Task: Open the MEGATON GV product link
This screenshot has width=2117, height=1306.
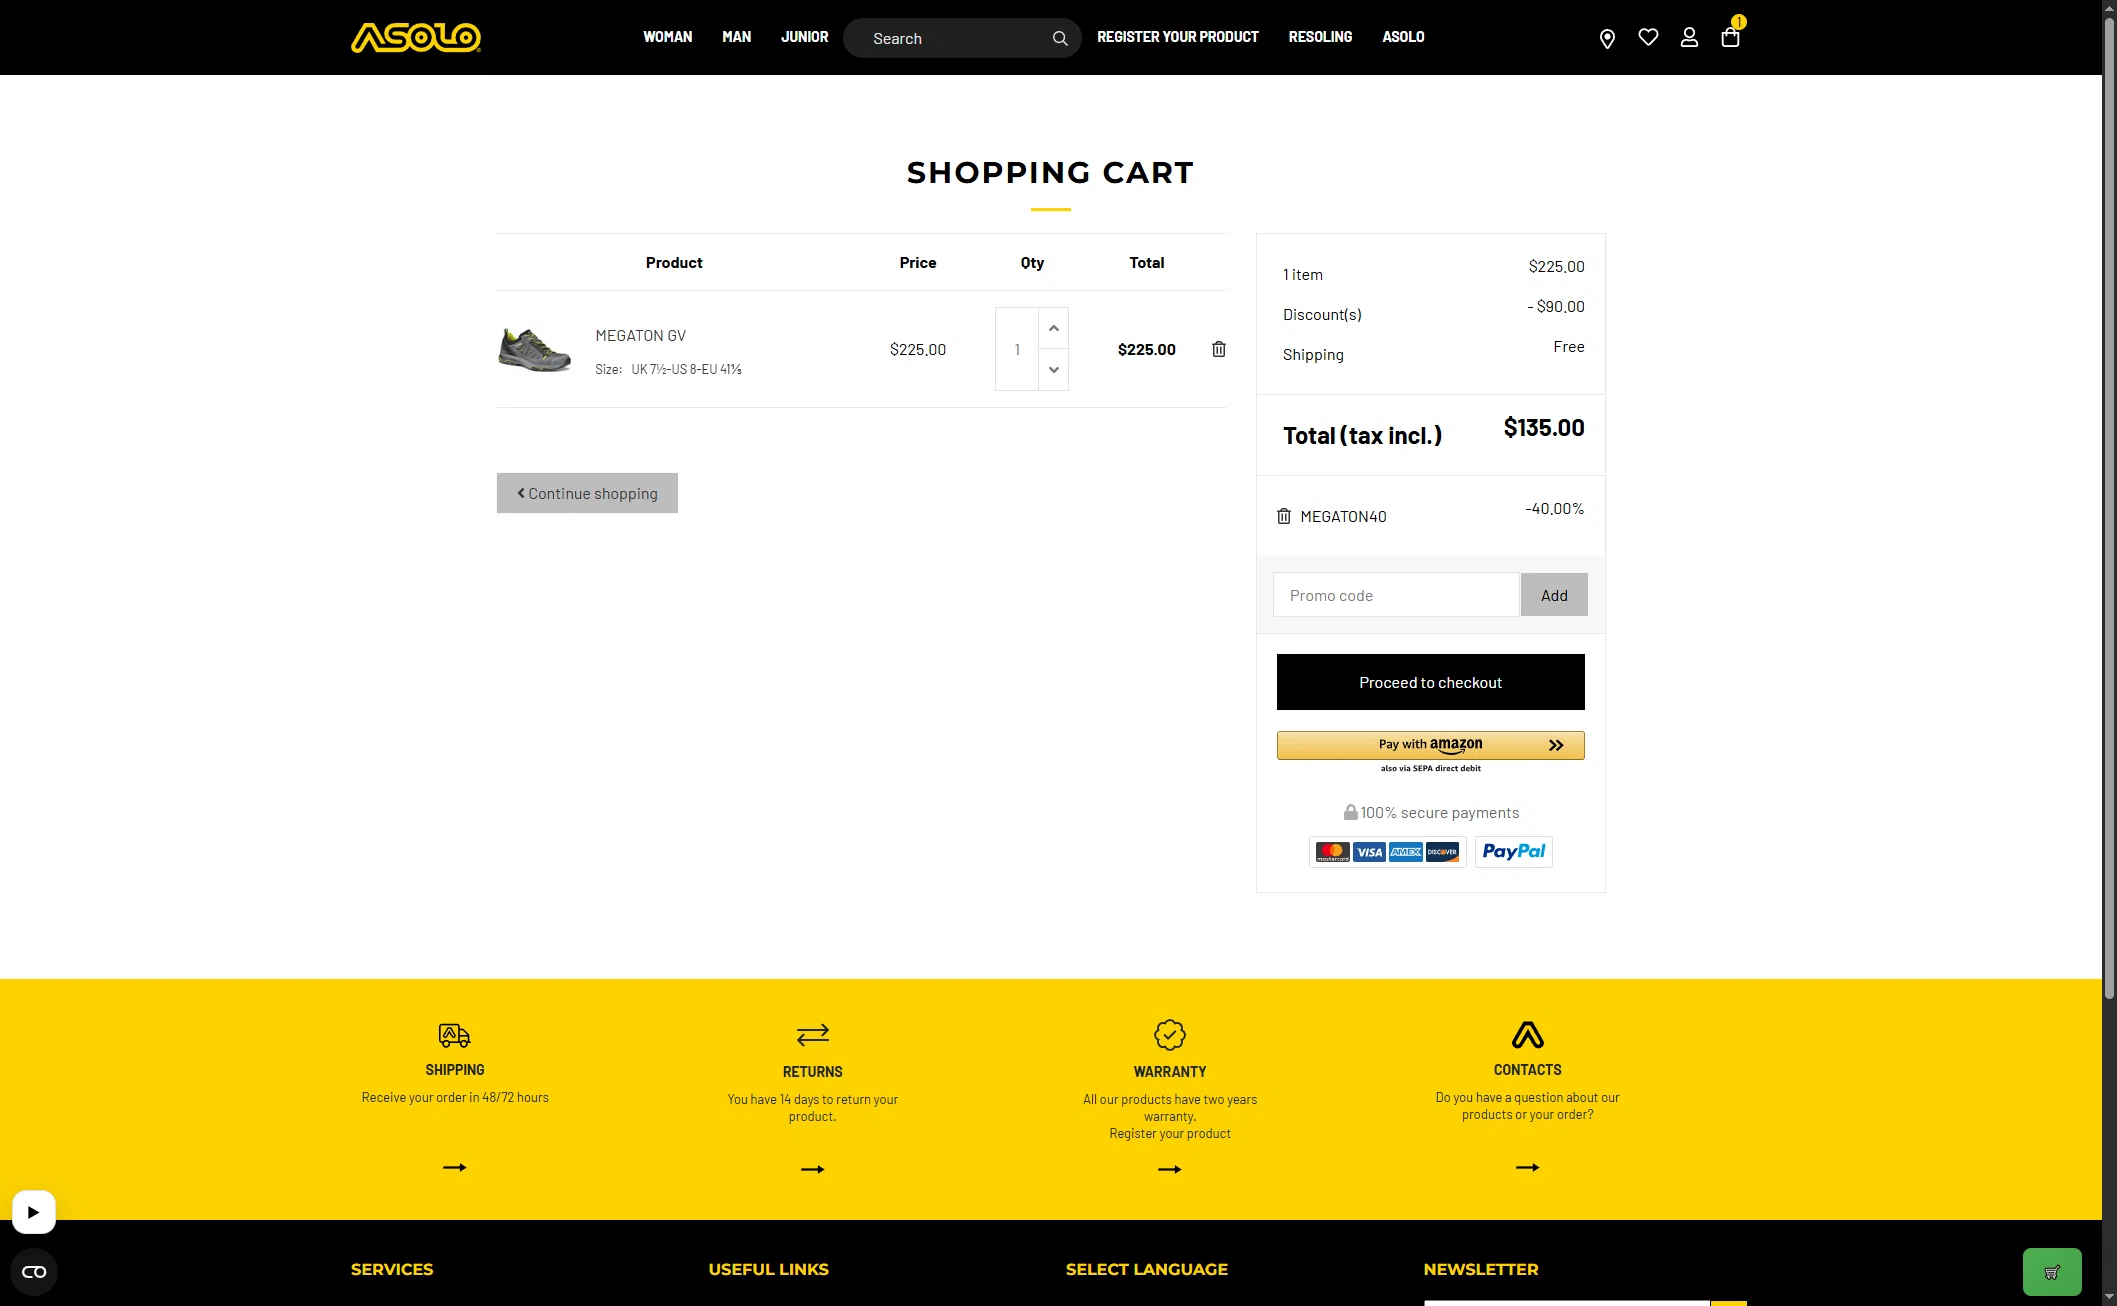Action: pyautogui.click(x=641, y=336)
